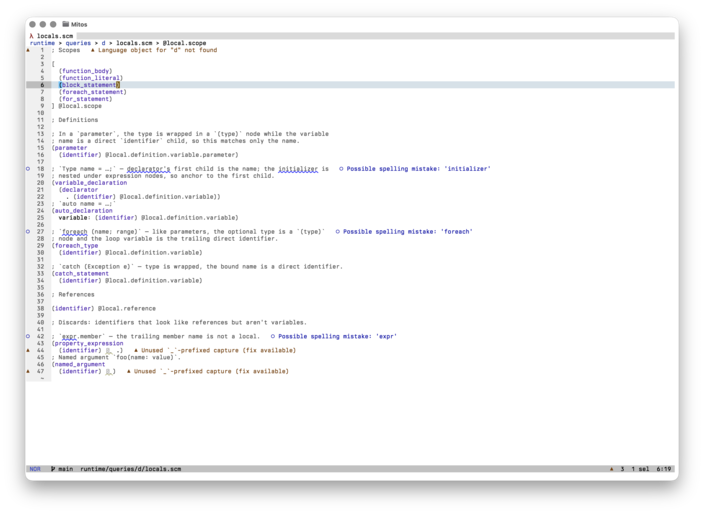Click '(parameter' on line 15
The image size is (704, 514).
pyautogui.click(x=69, y=148)
